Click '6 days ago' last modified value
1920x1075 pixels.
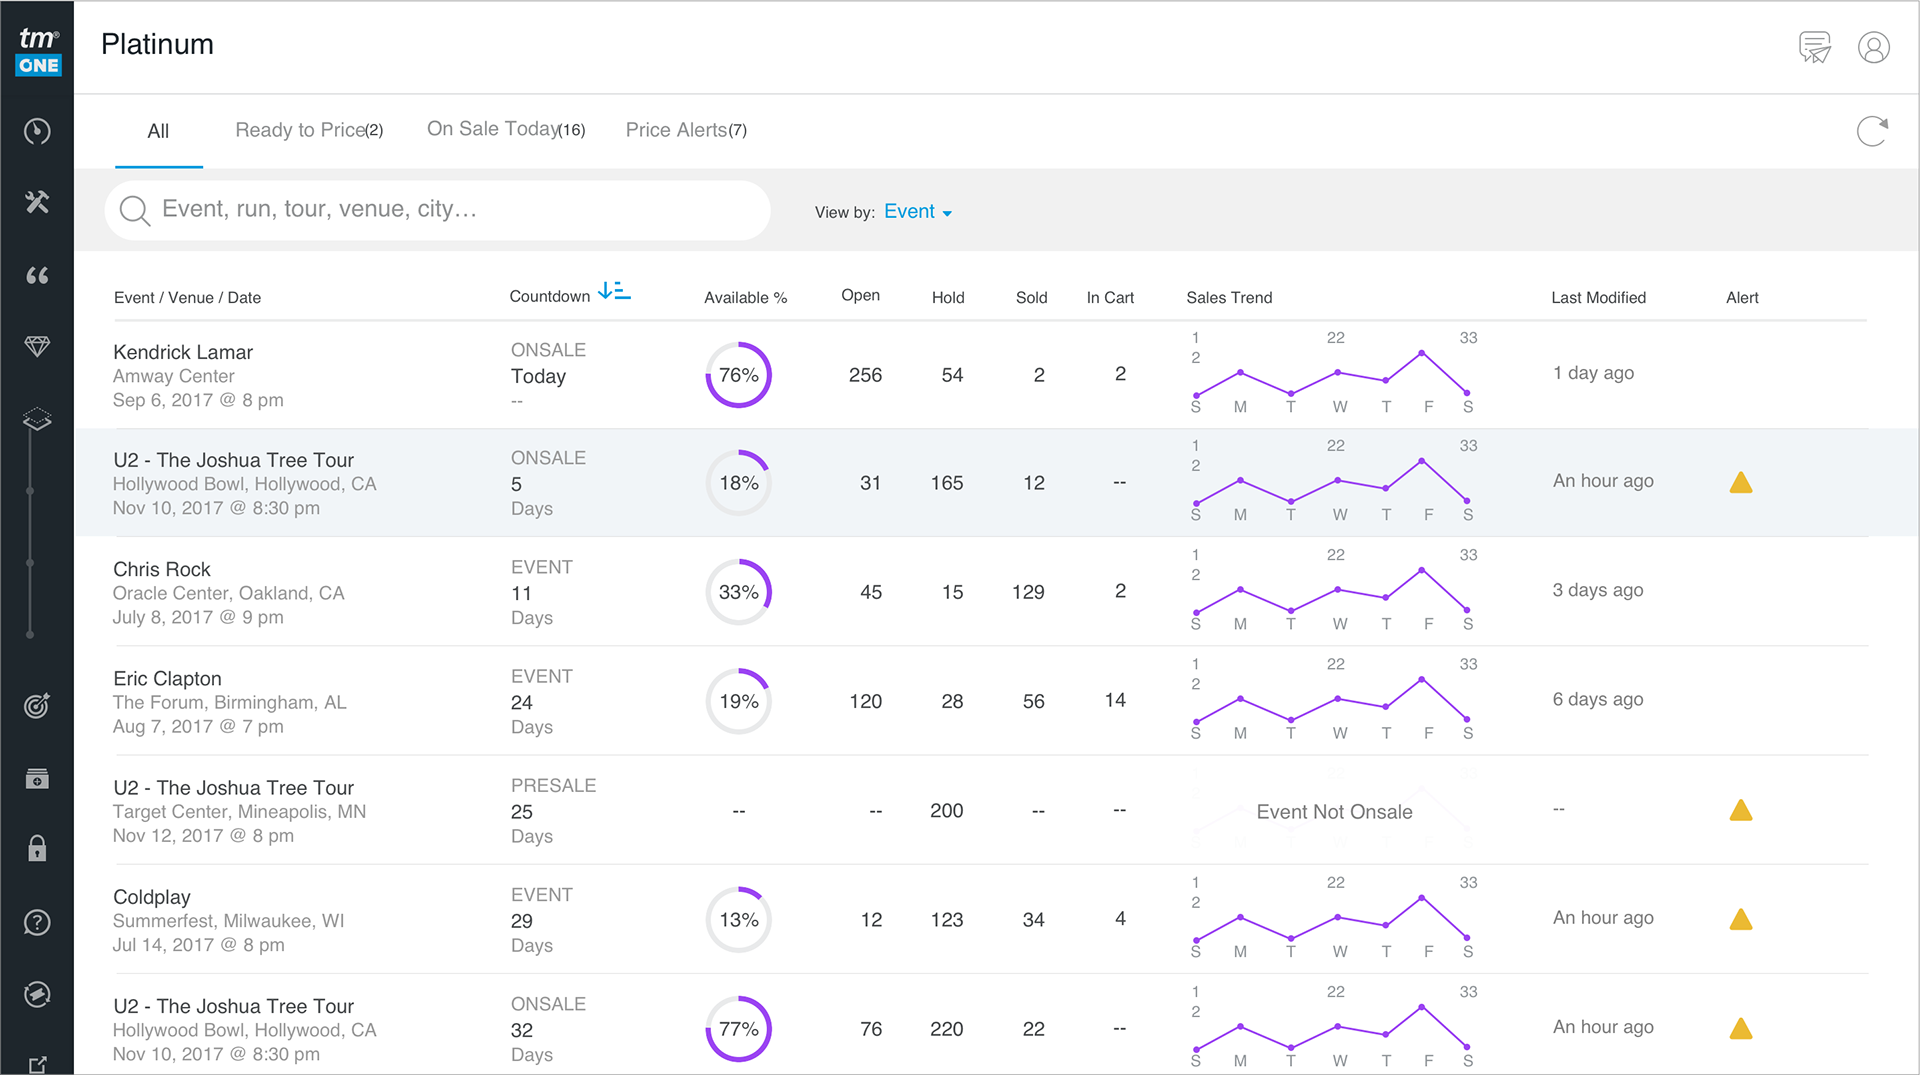1597,699
